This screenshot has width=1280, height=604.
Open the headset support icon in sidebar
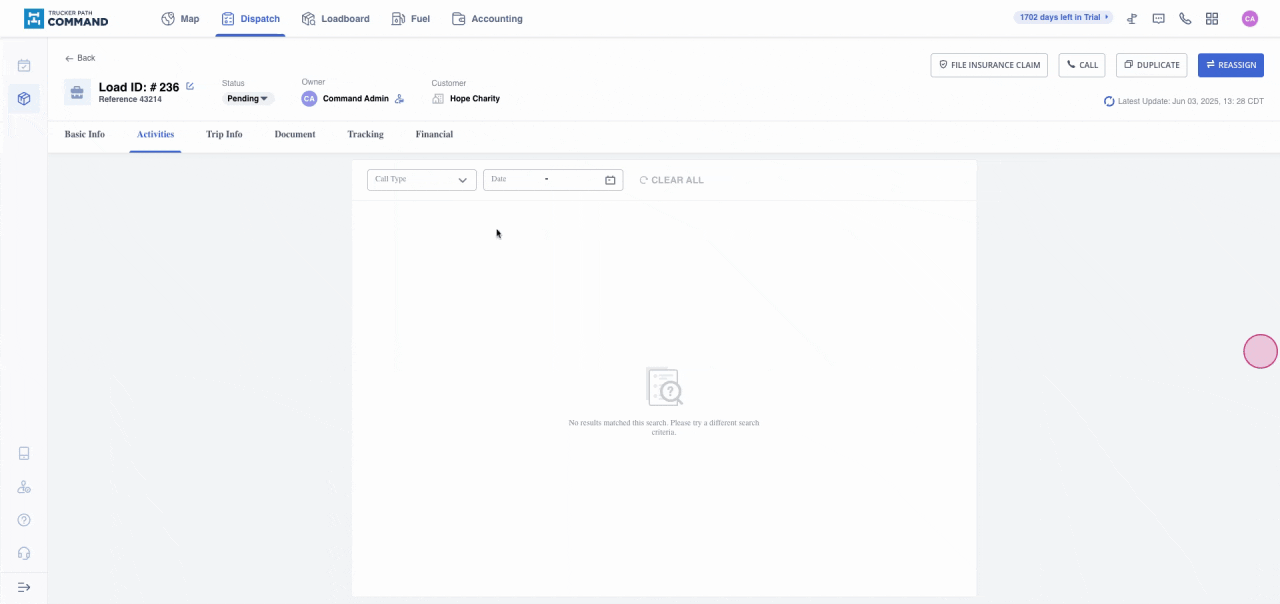pos(24,553)
